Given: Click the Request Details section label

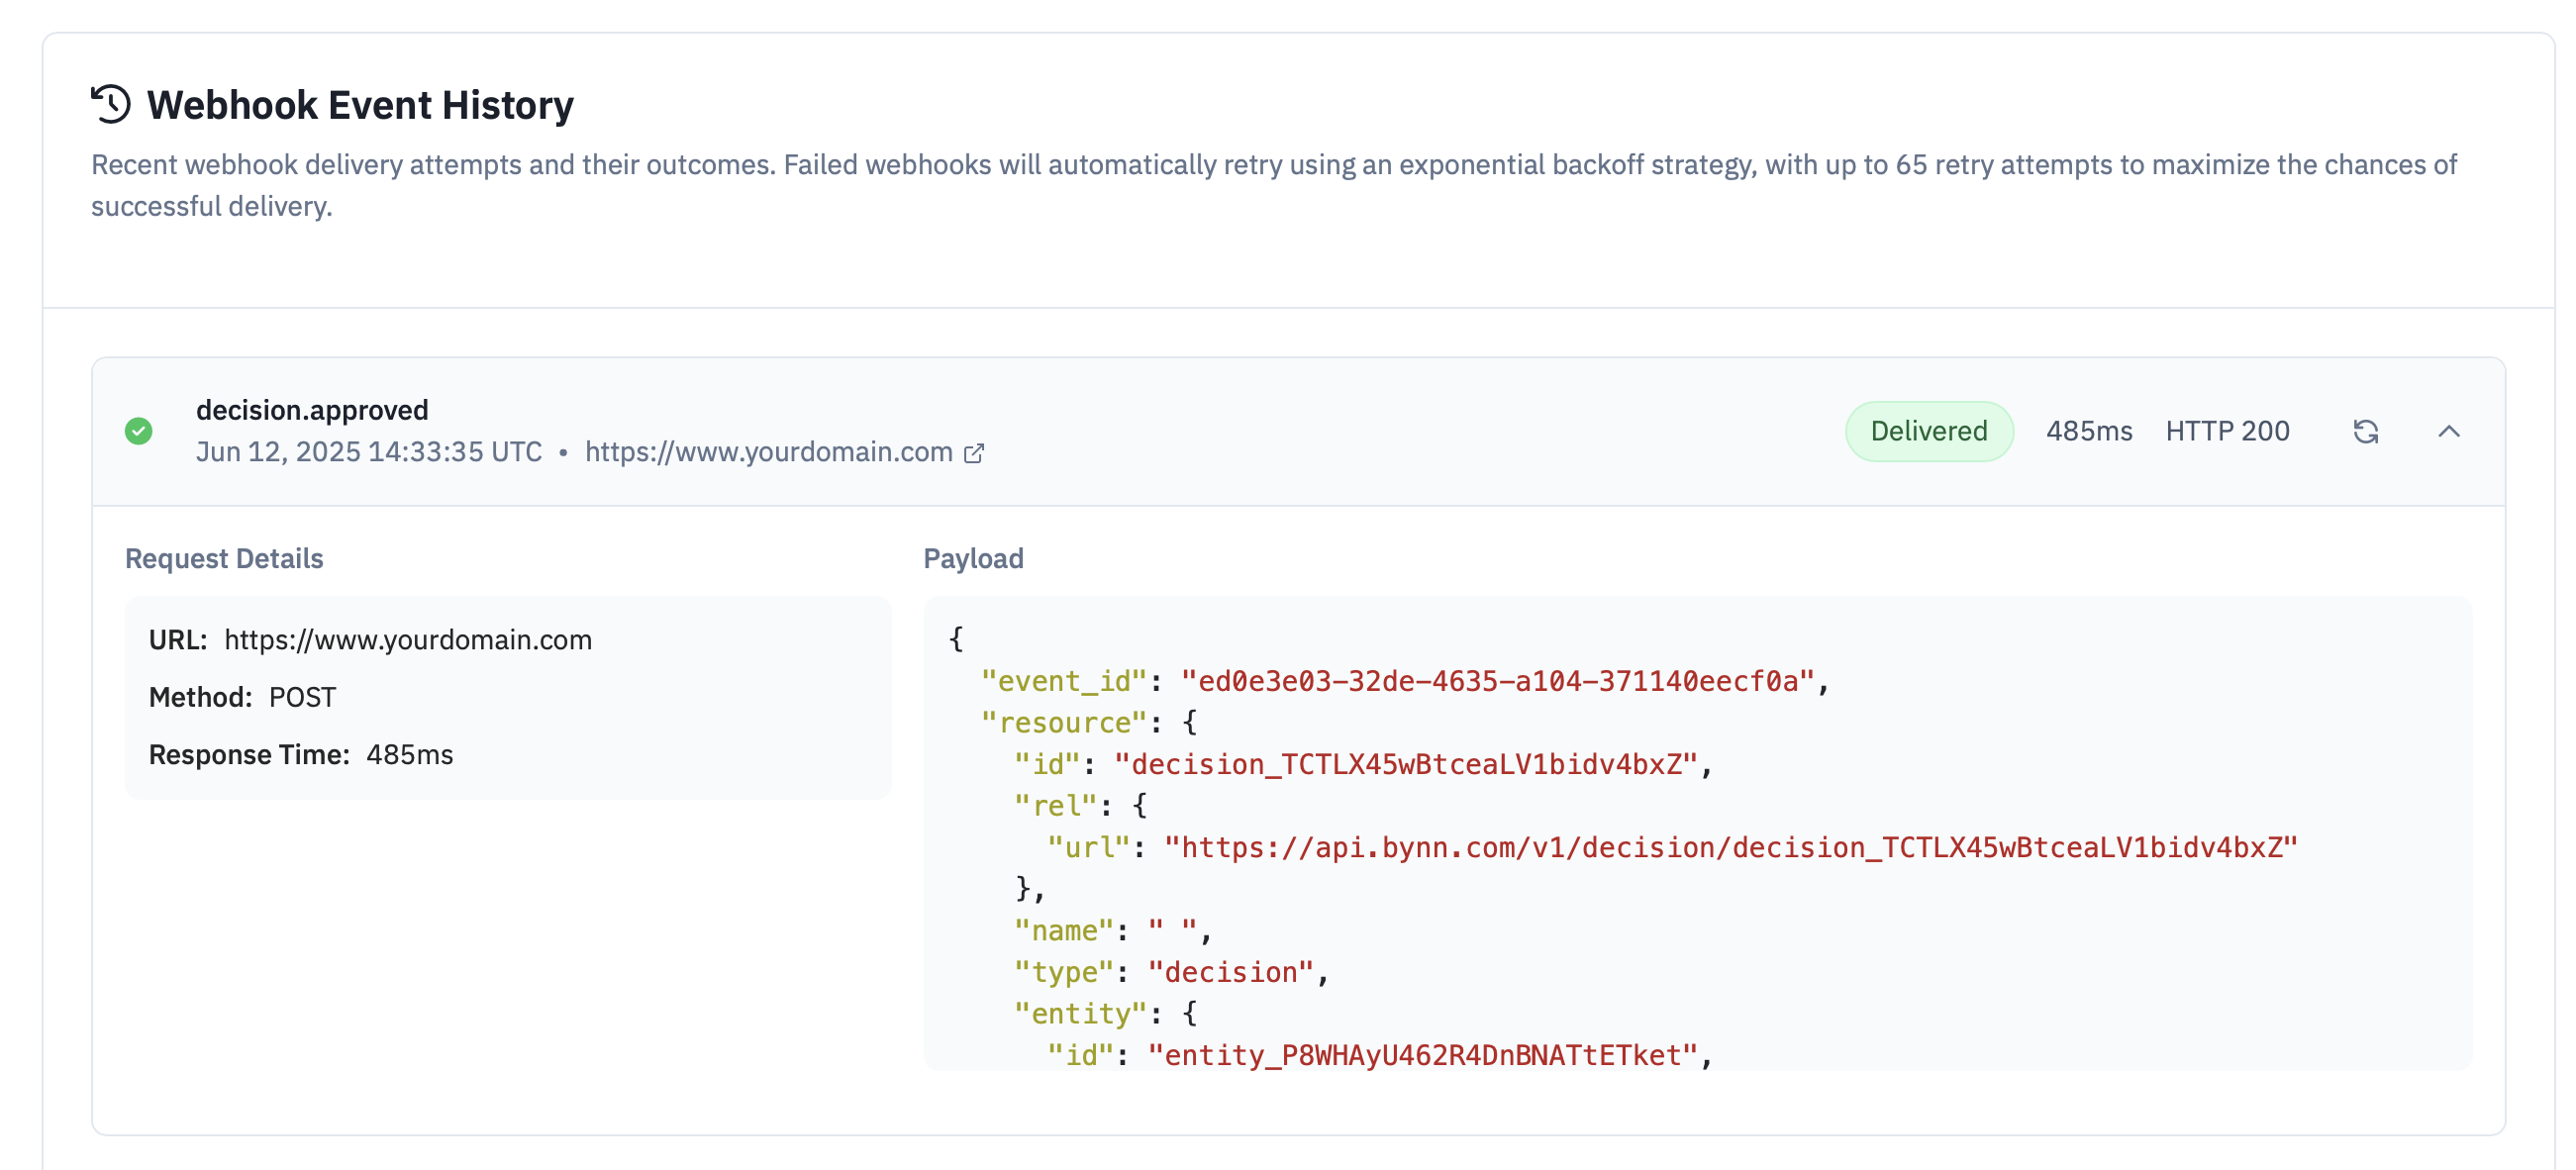Looking at the screenshot, I should [224, 558].
